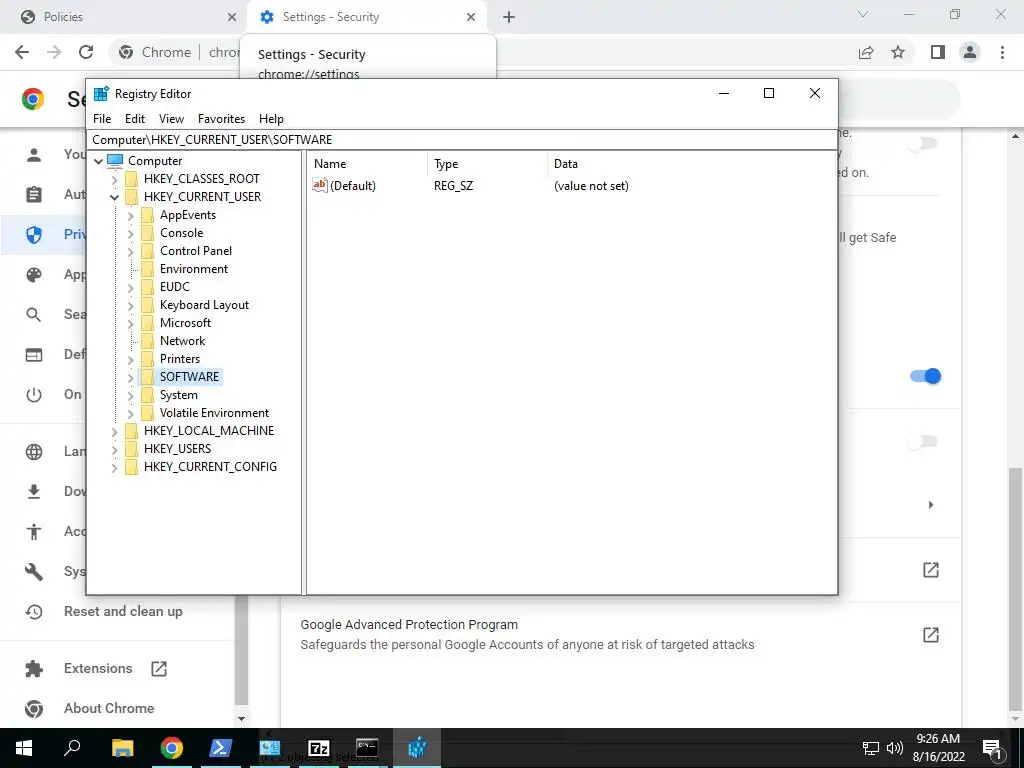Click the share page icon in Chrome
1024x768 pixels.
coord(866,52)
